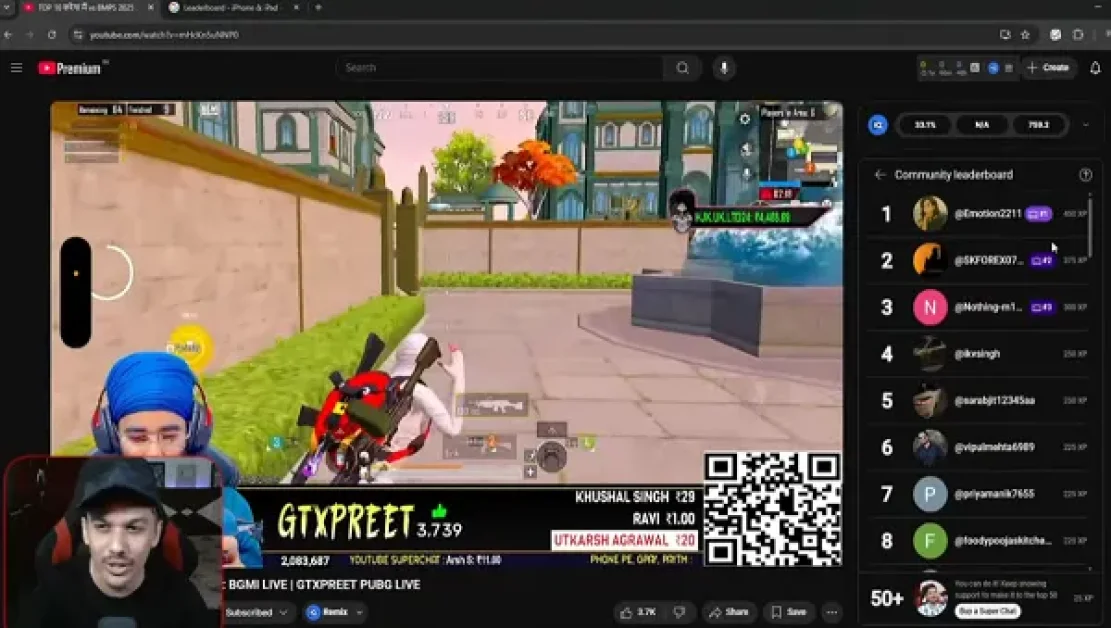1111x628 pixels.
Task: Toggle the dislike thumbs-down button
Action: click(678, 612)
